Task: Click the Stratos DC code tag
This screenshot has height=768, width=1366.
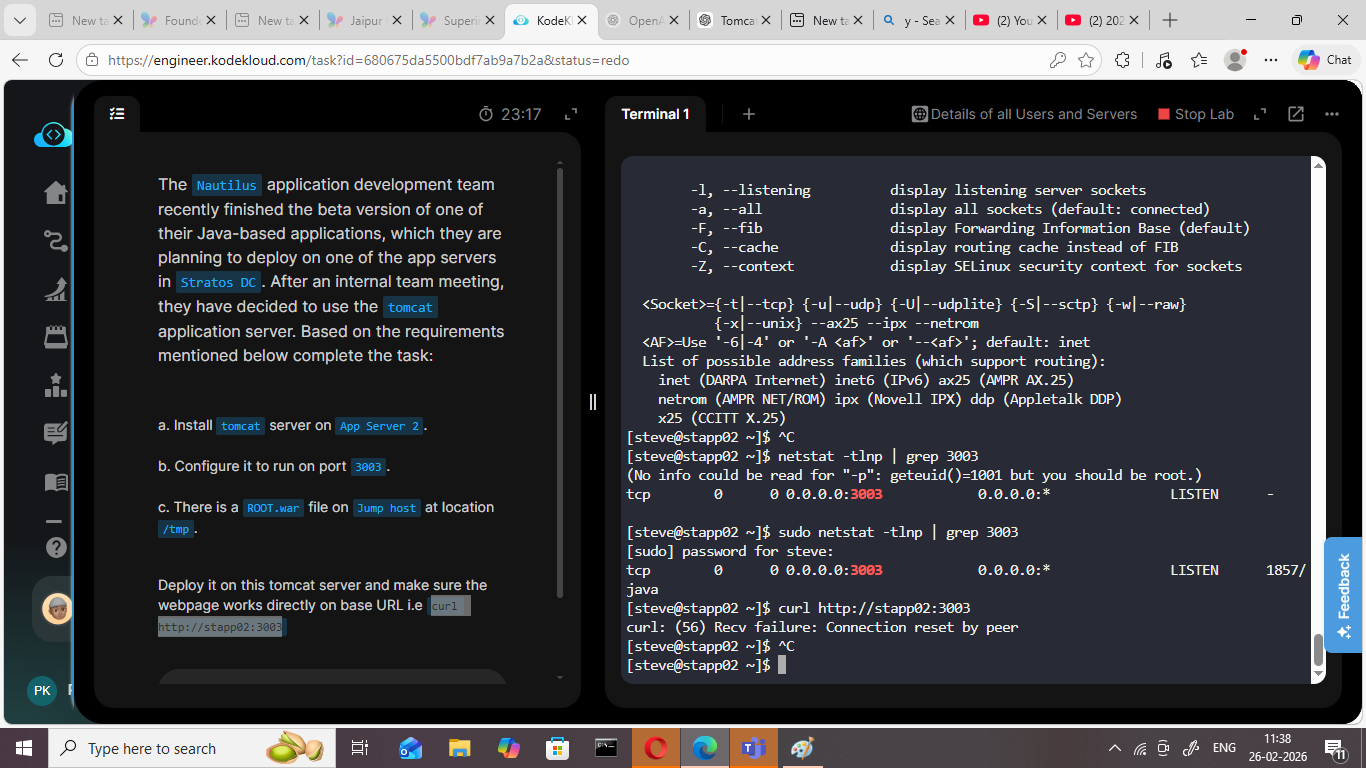Action: tap(220, 282)
